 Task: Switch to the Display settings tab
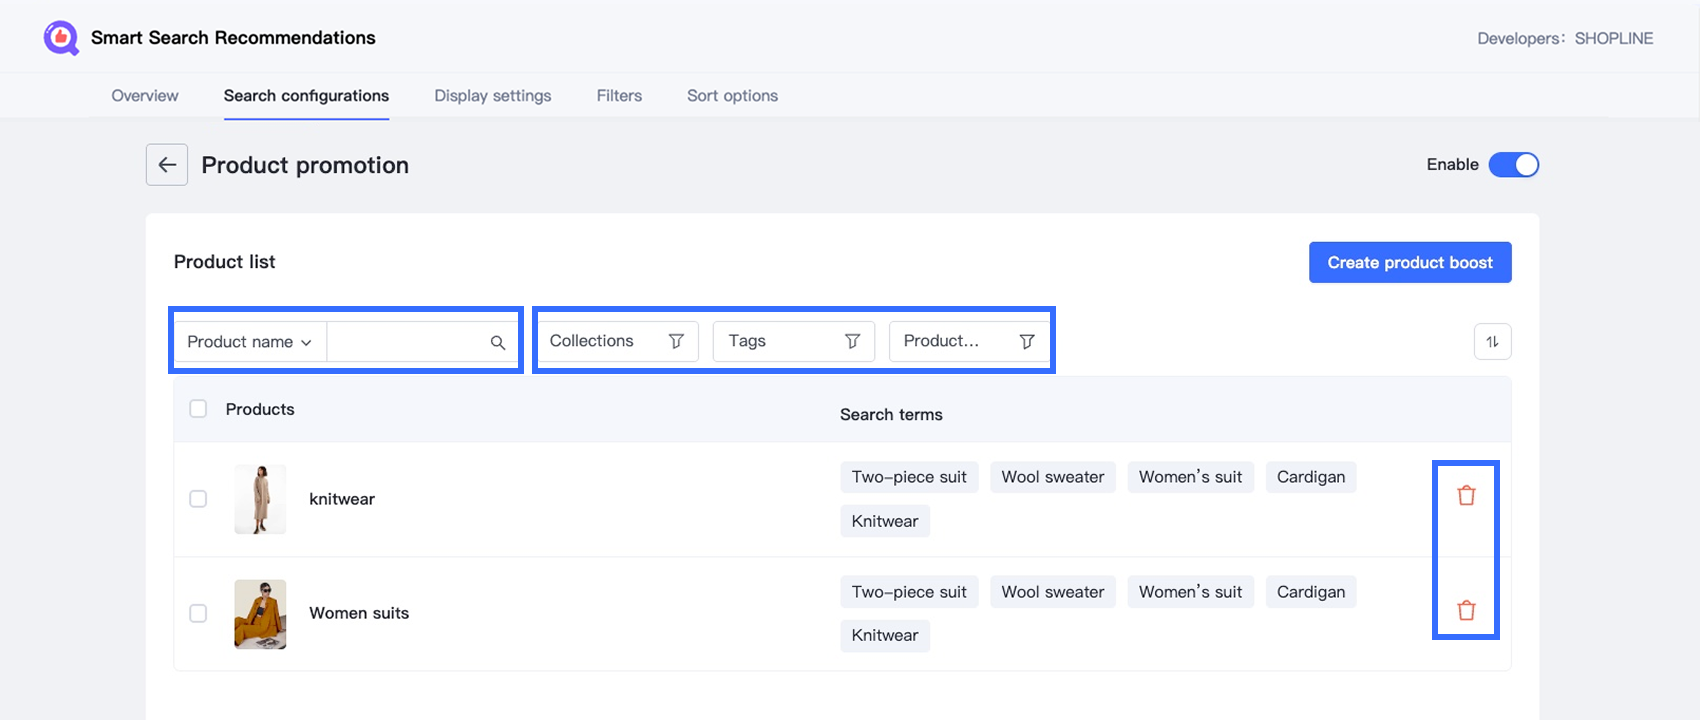[x=492, y=96]
